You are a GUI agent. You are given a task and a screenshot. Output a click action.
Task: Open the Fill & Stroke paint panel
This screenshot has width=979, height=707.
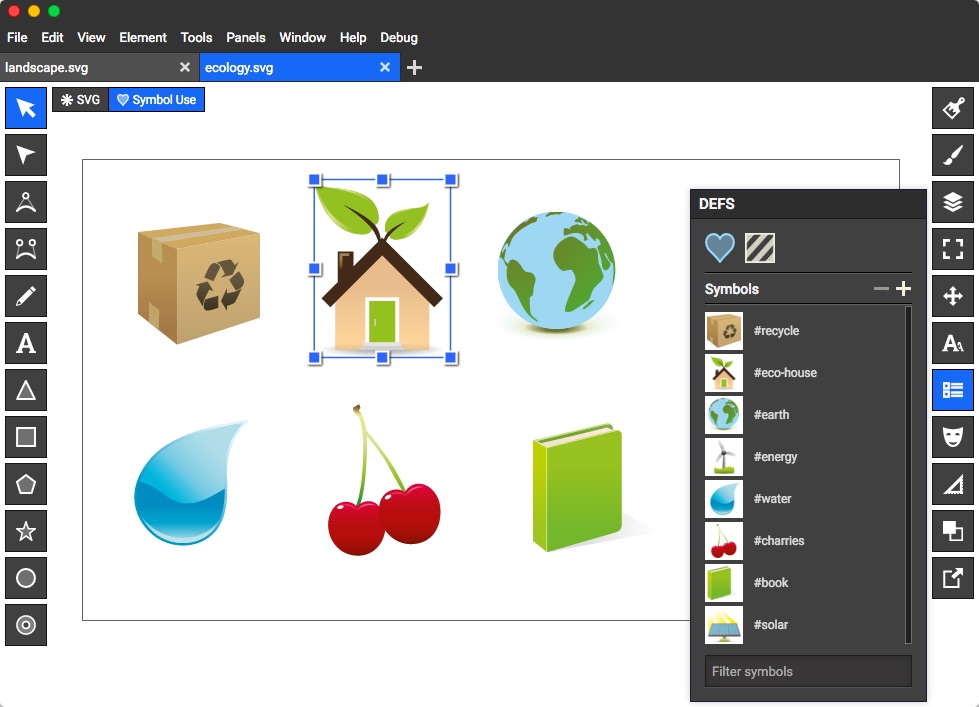coord(953,107)
